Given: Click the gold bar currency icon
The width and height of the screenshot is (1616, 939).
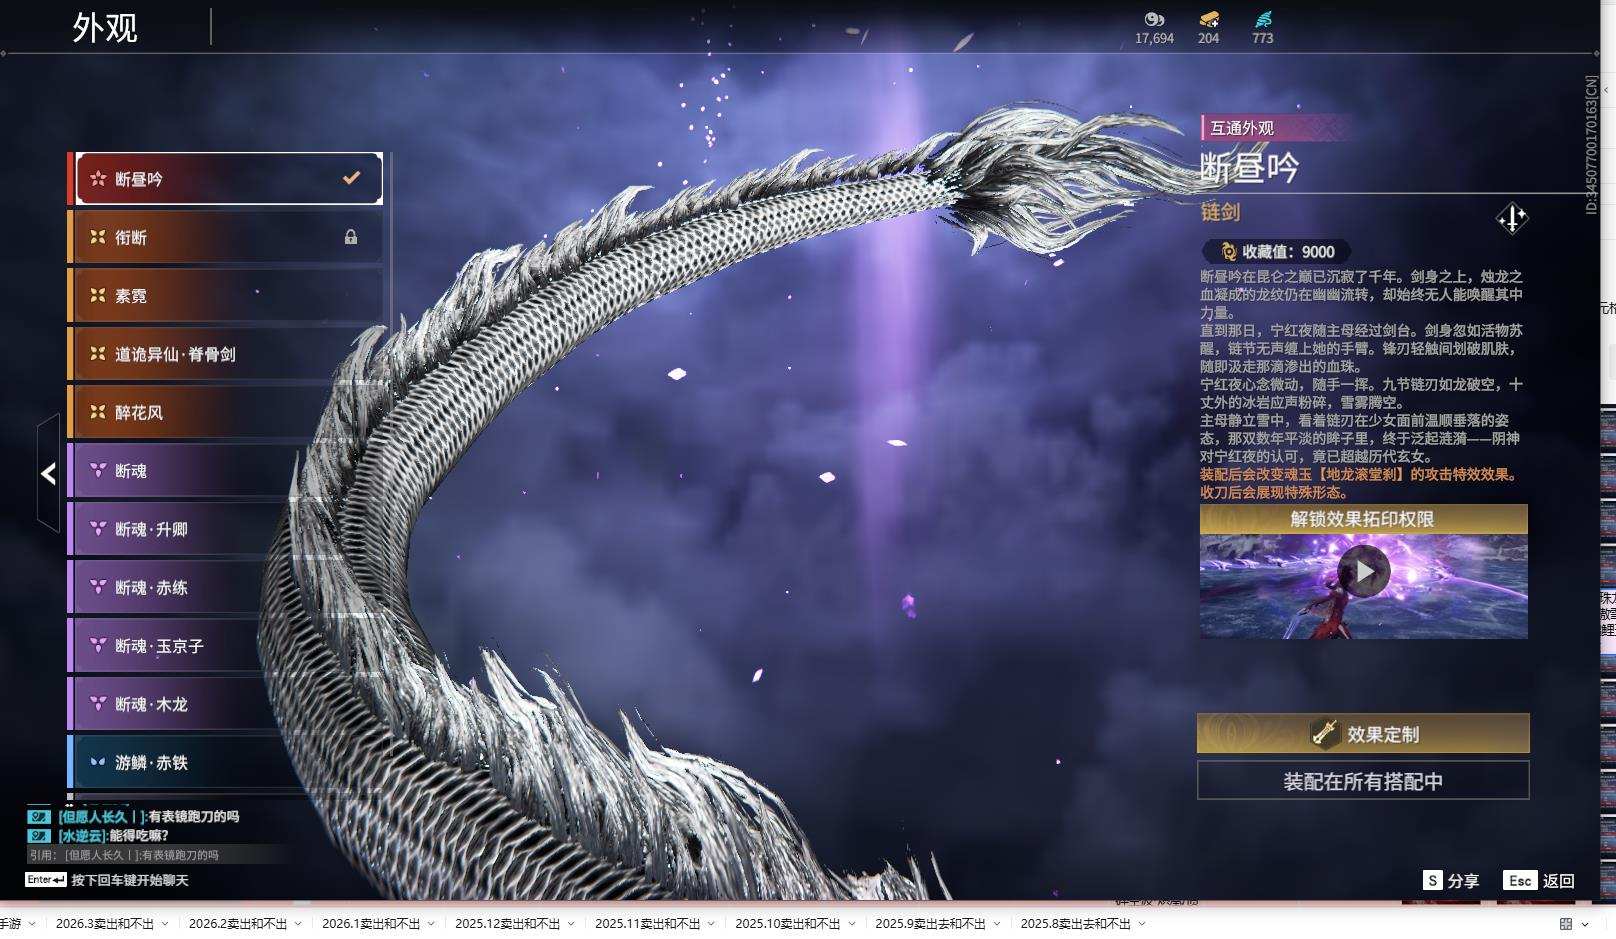Looking at the screenshot, I should 1209,19.
